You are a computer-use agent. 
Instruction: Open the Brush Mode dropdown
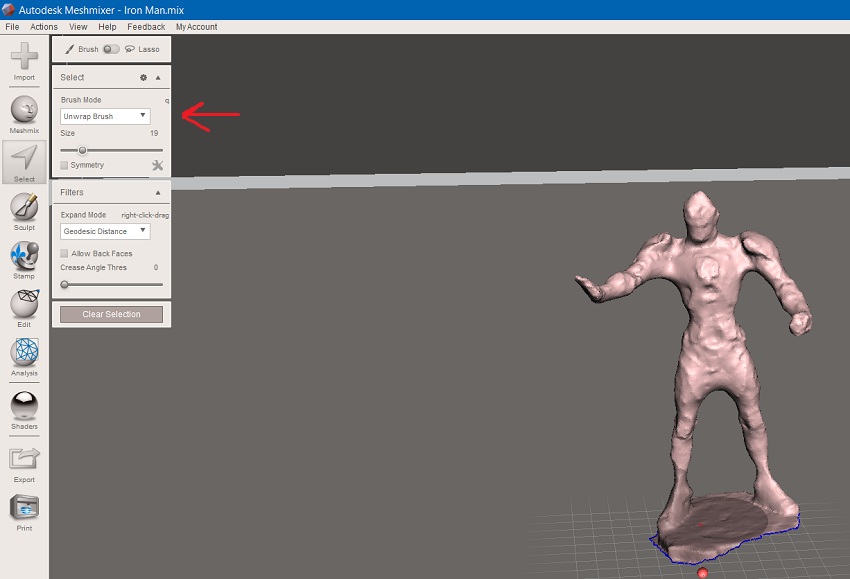pyautogui.click(x=105, y=116)
